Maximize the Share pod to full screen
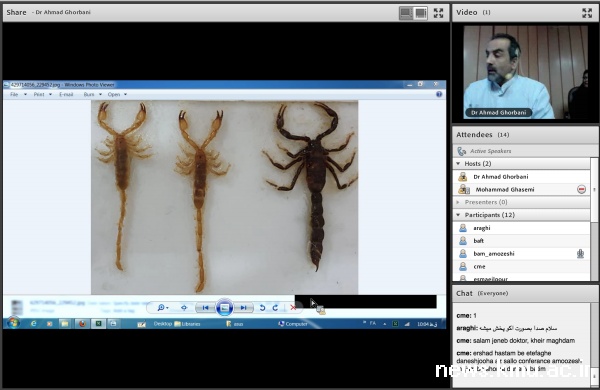The width and height of the screenshot is (600, 390). [x=439, y=13]
